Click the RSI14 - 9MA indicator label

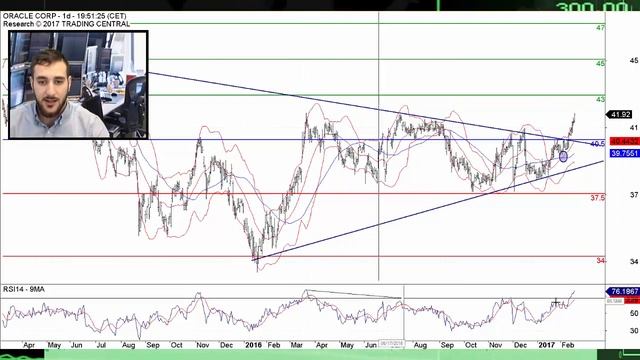tap(24, 289)
